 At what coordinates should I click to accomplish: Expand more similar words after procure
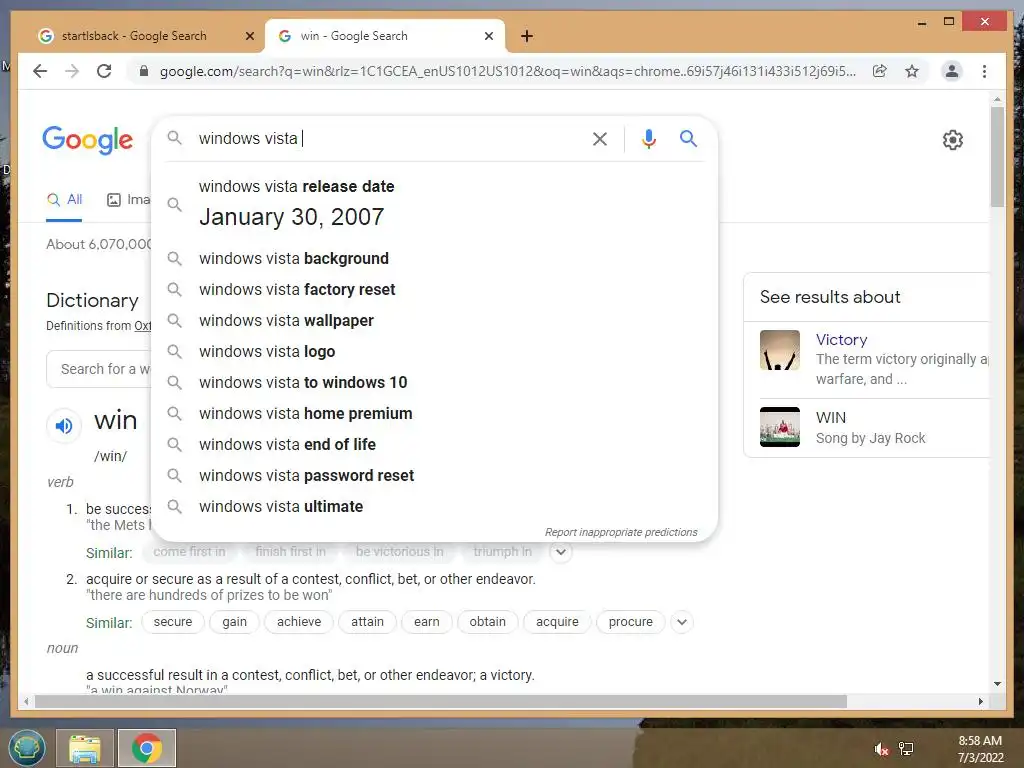pyautogui.click(x=682, y=622)
